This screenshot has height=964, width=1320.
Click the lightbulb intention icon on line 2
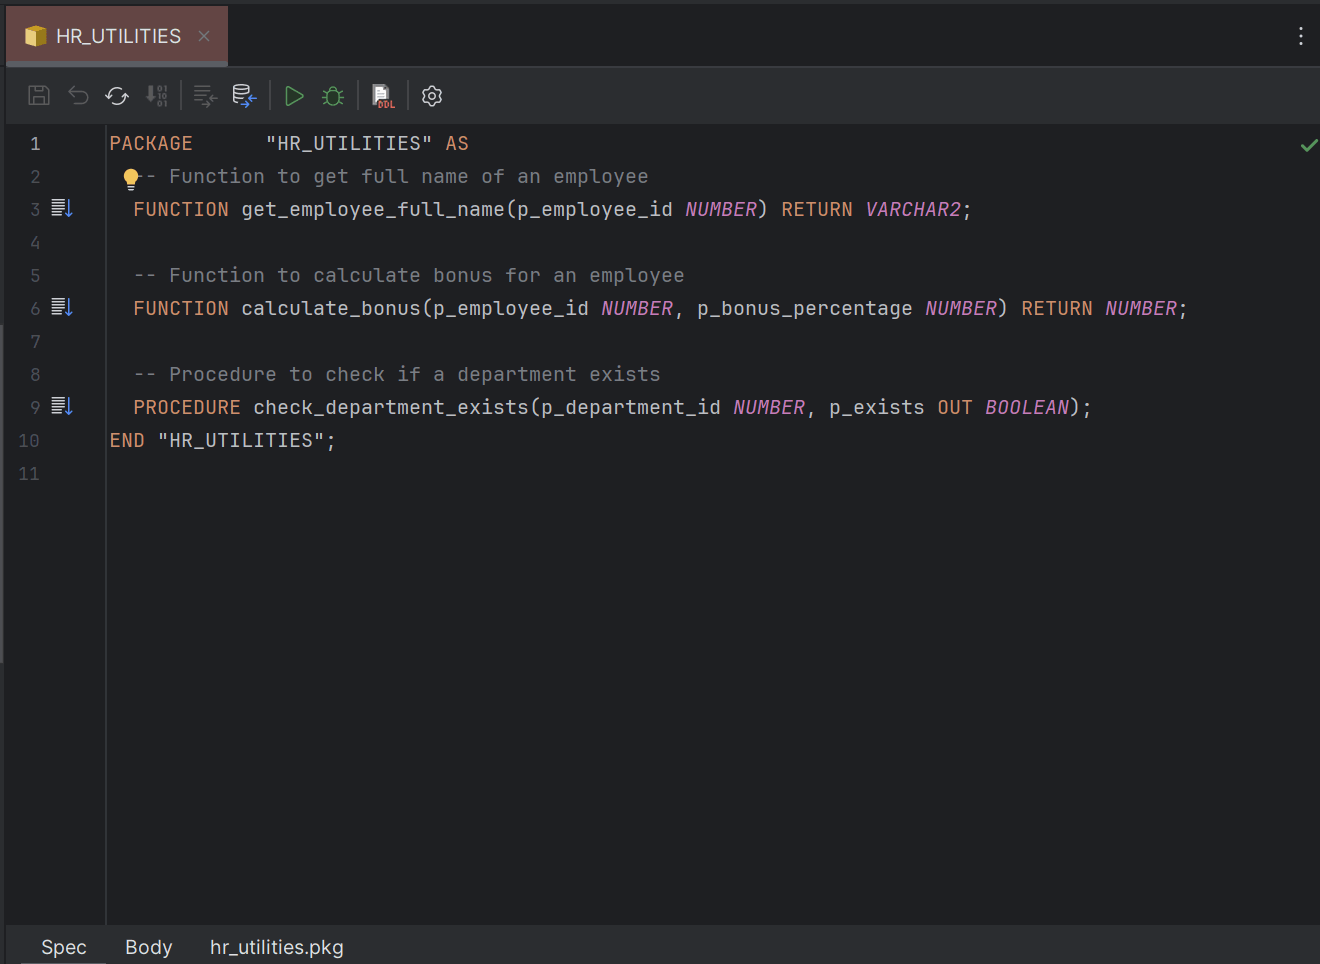[x=131, y=177]
